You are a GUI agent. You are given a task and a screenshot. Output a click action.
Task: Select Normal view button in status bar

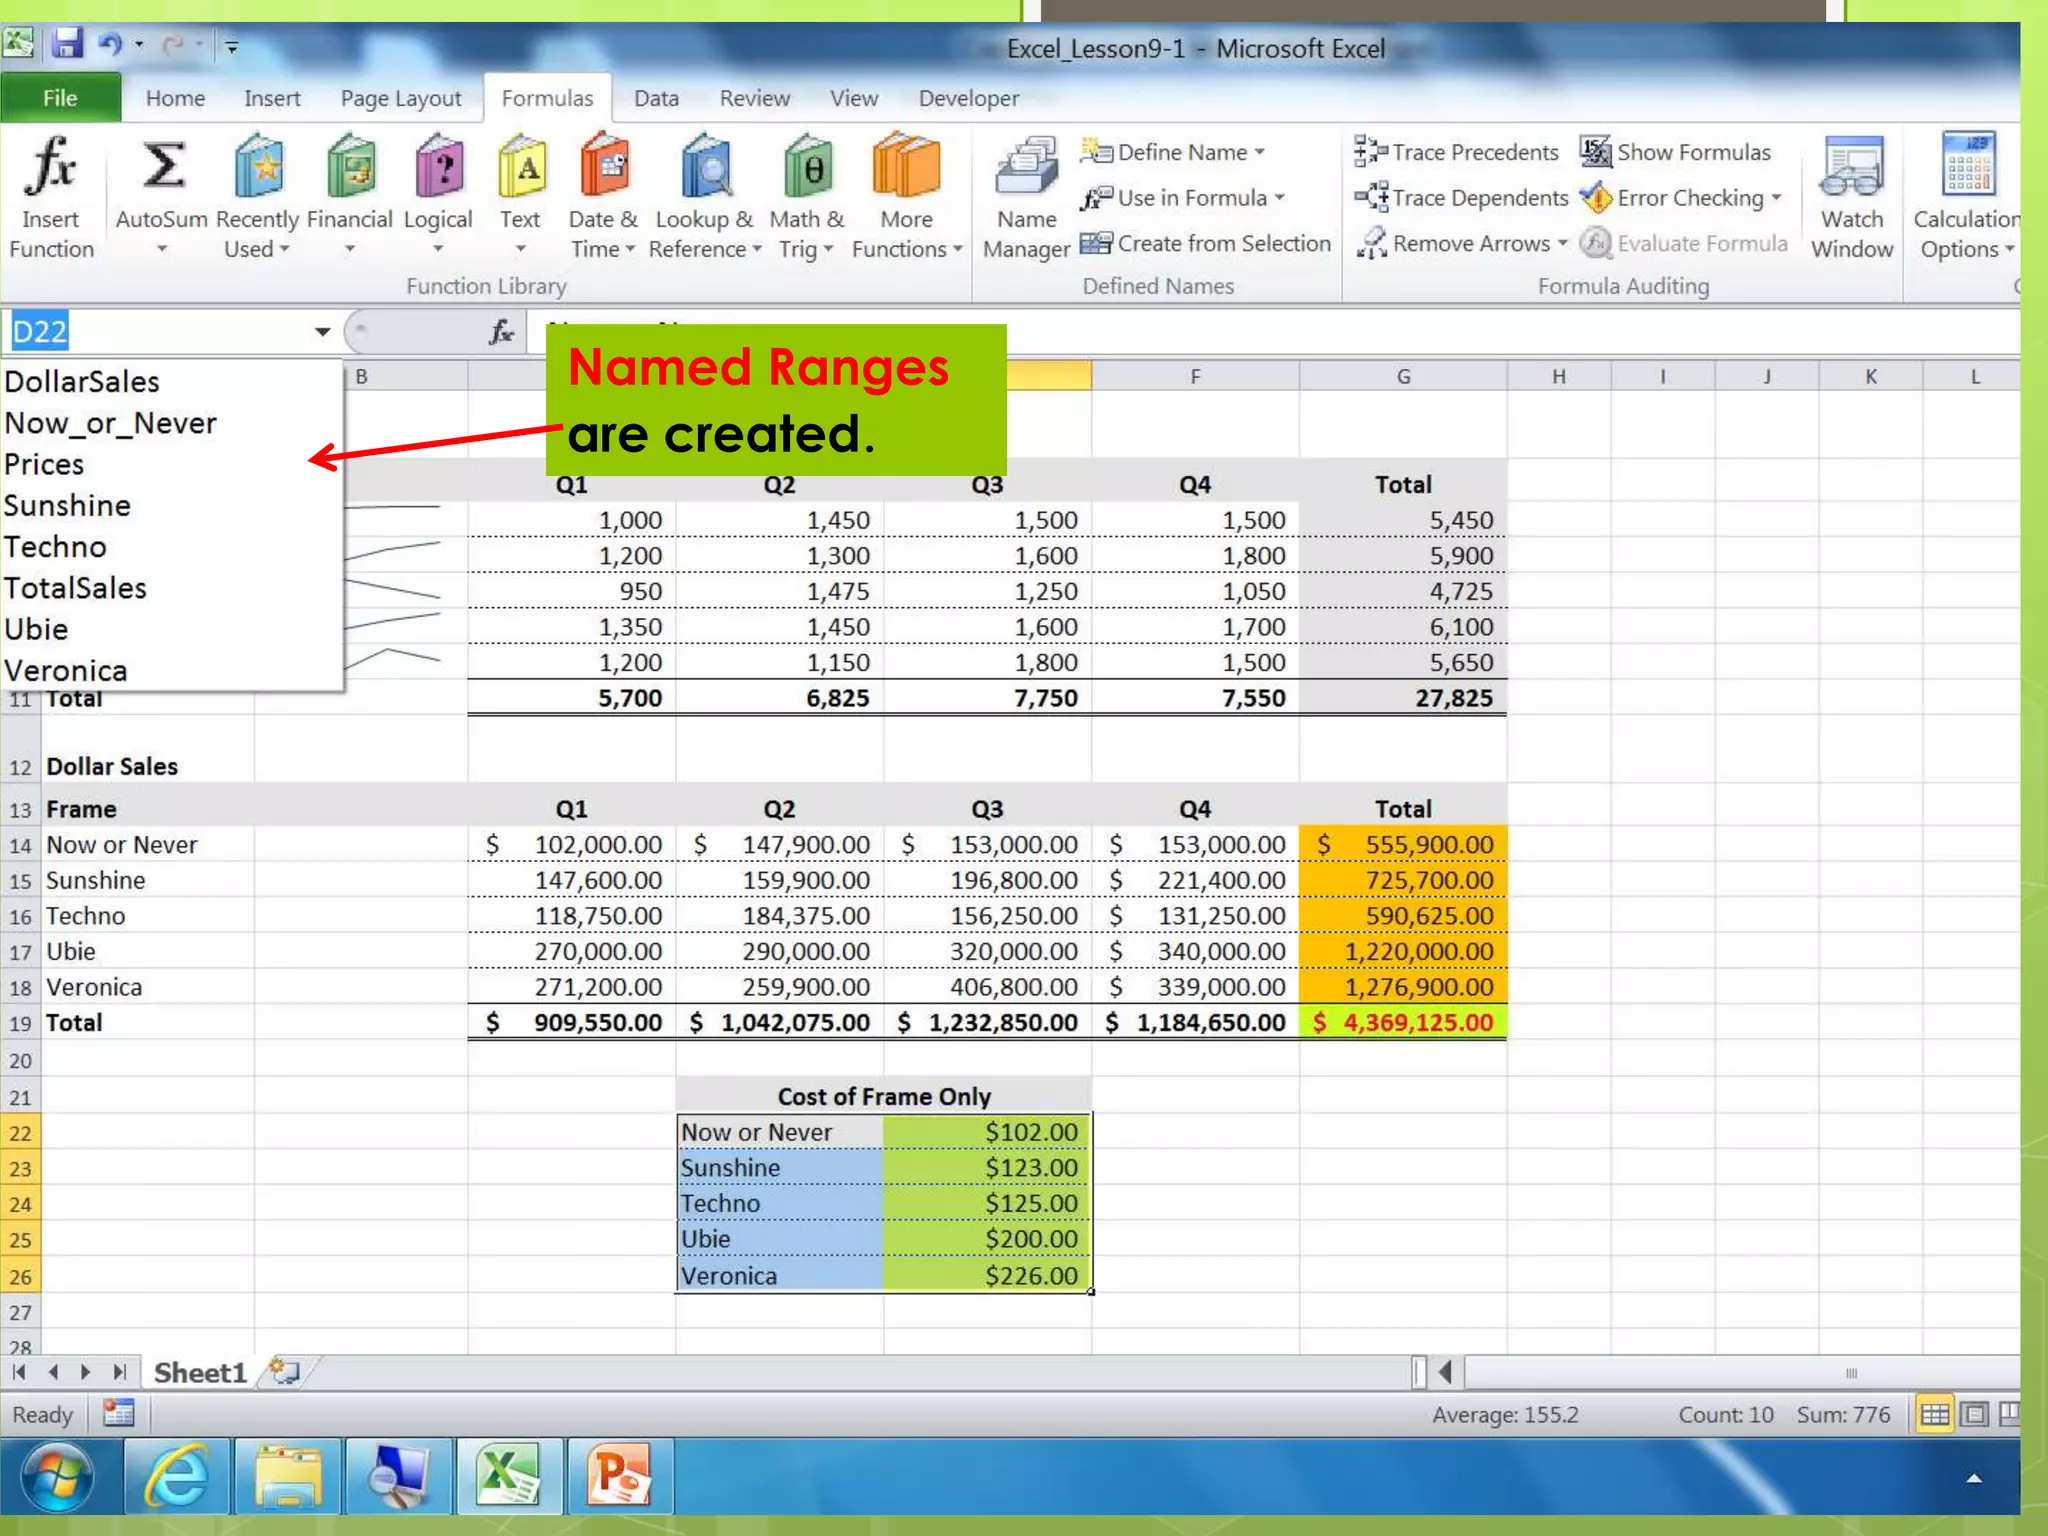click(1934, 1414)
